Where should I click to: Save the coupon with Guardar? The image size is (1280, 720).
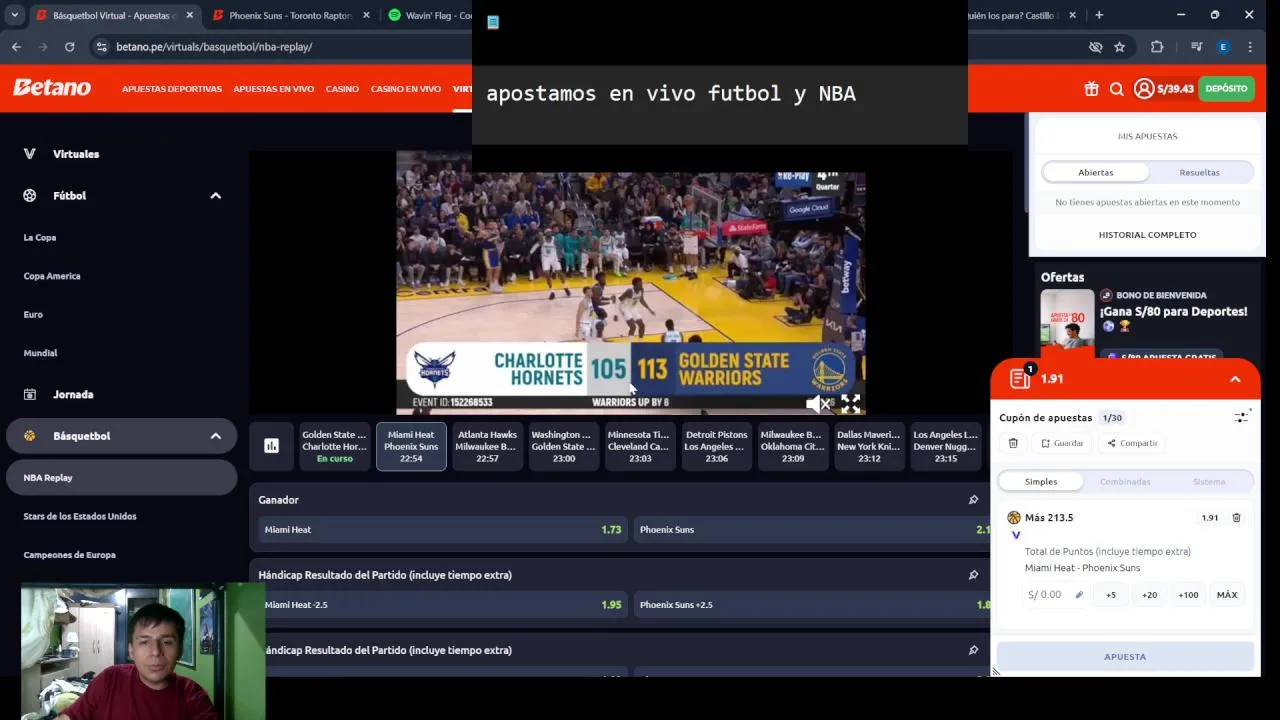click(x=1062, y=443)
